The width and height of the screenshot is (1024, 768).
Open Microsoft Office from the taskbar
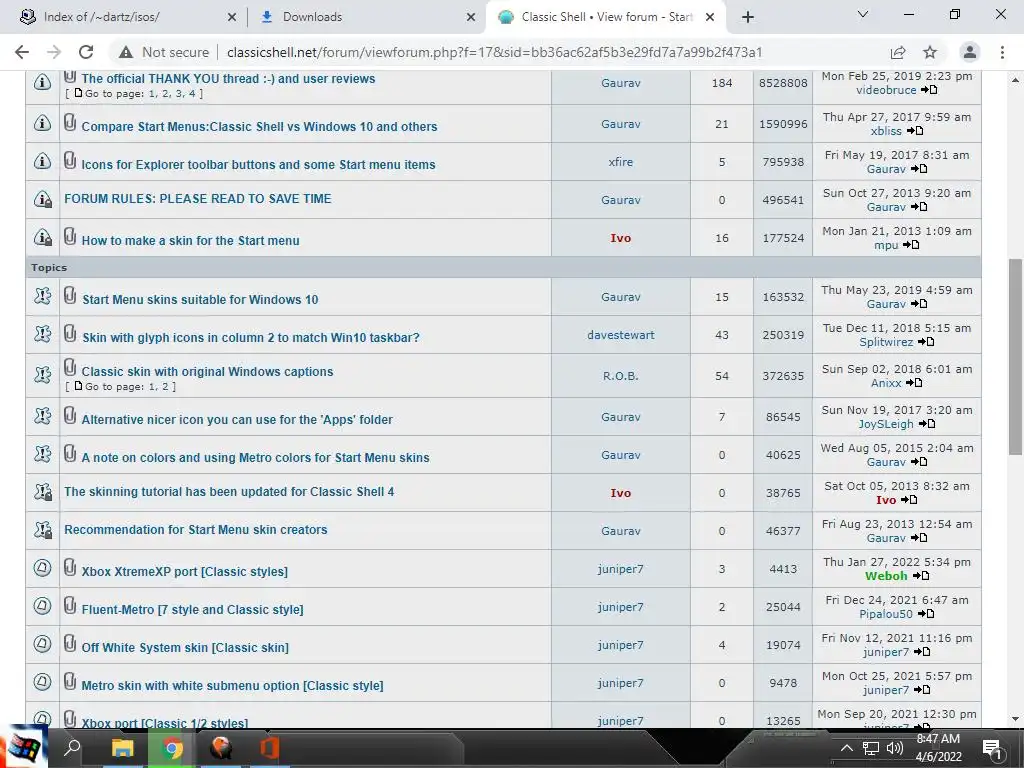(x=270, y=747)
